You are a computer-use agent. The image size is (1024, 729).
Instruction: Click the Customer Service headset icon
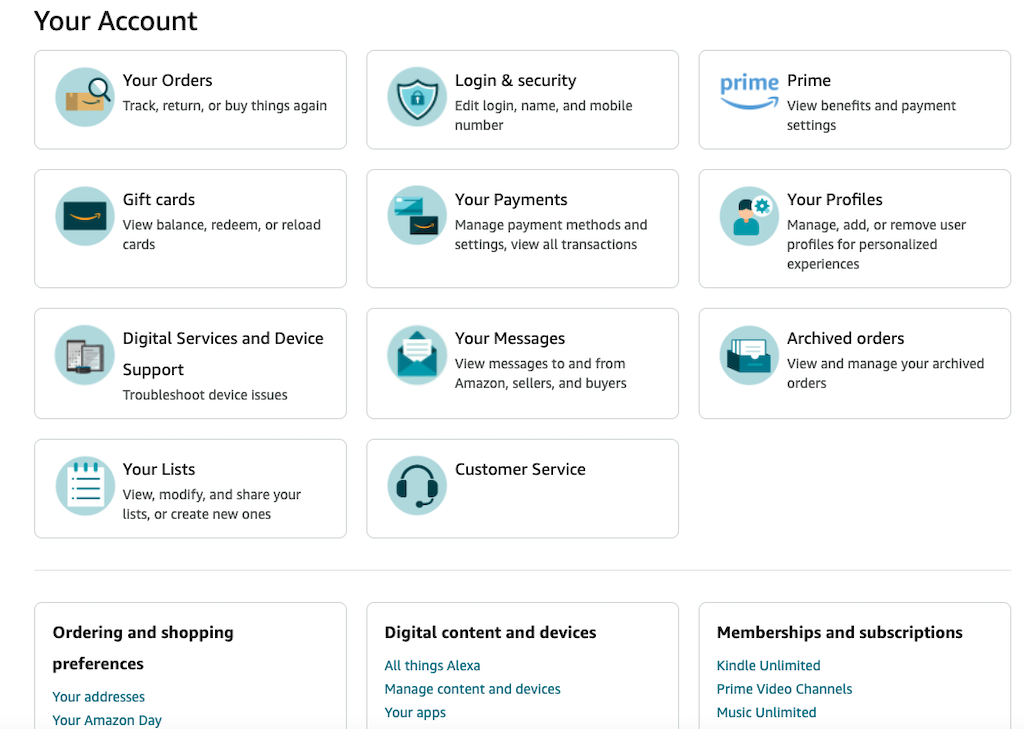point(417,486)
